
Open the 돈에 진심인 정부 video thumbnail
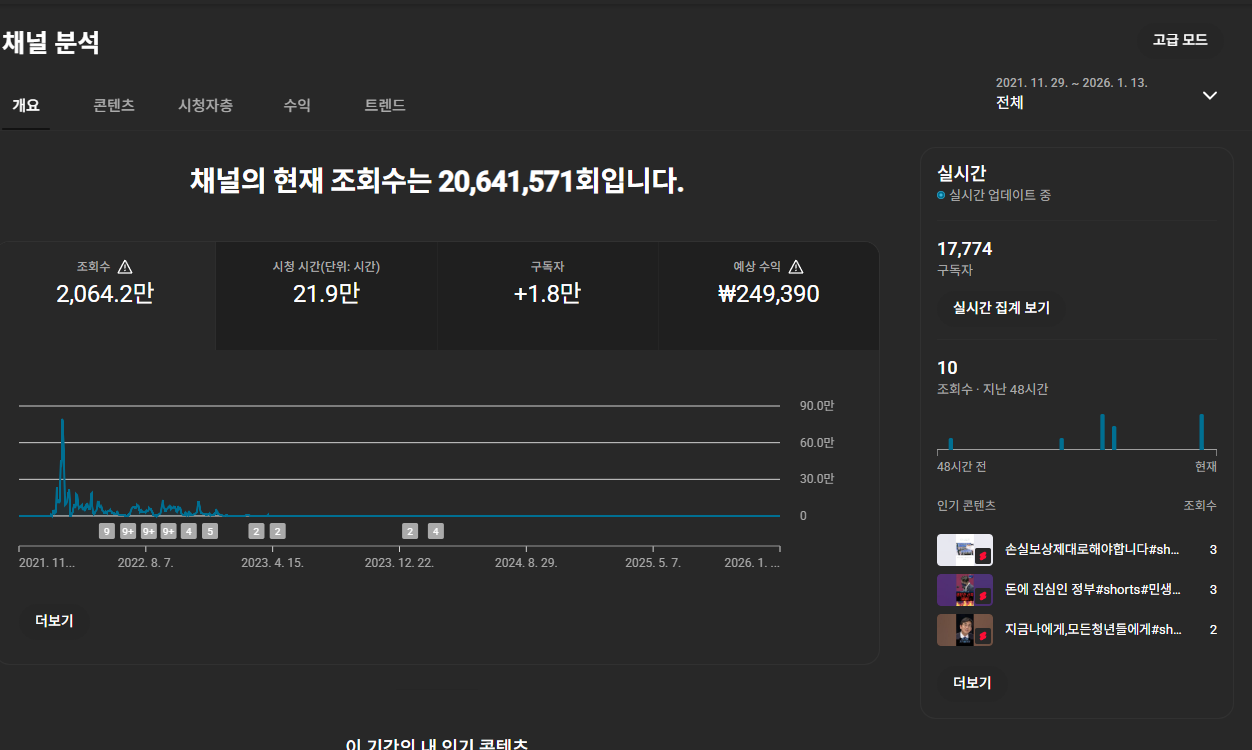point(964,590)
